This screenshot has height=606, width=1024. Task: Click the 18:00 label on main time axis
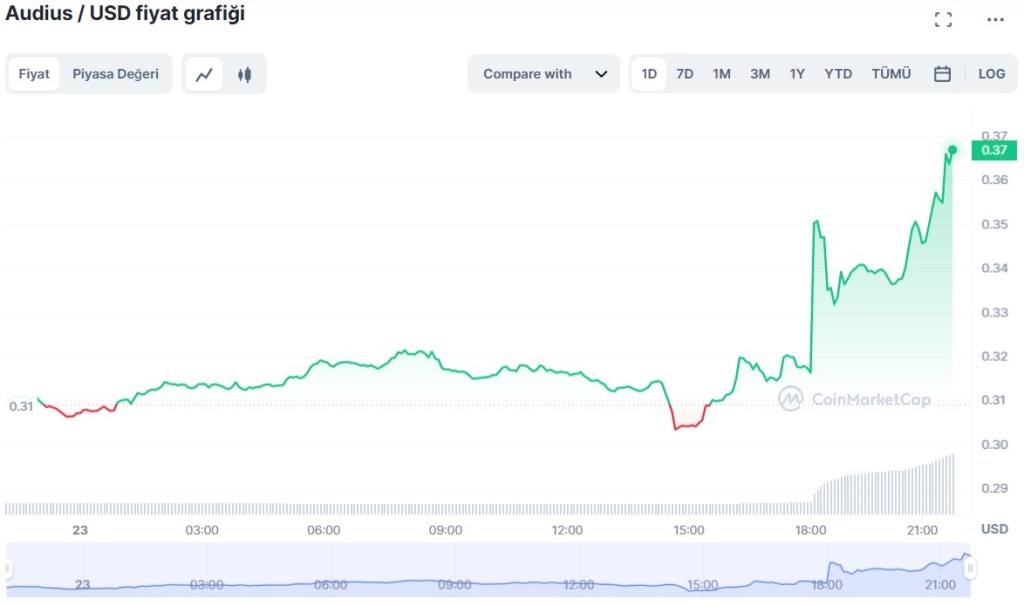(x=810, y=530)
